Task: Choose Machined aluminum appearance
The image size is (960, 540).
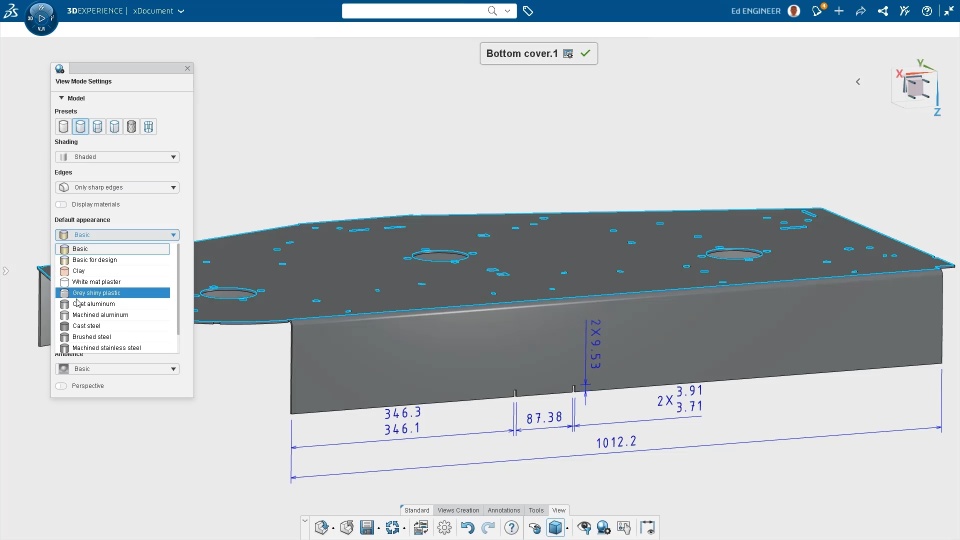Action: [x=113, y=315]
